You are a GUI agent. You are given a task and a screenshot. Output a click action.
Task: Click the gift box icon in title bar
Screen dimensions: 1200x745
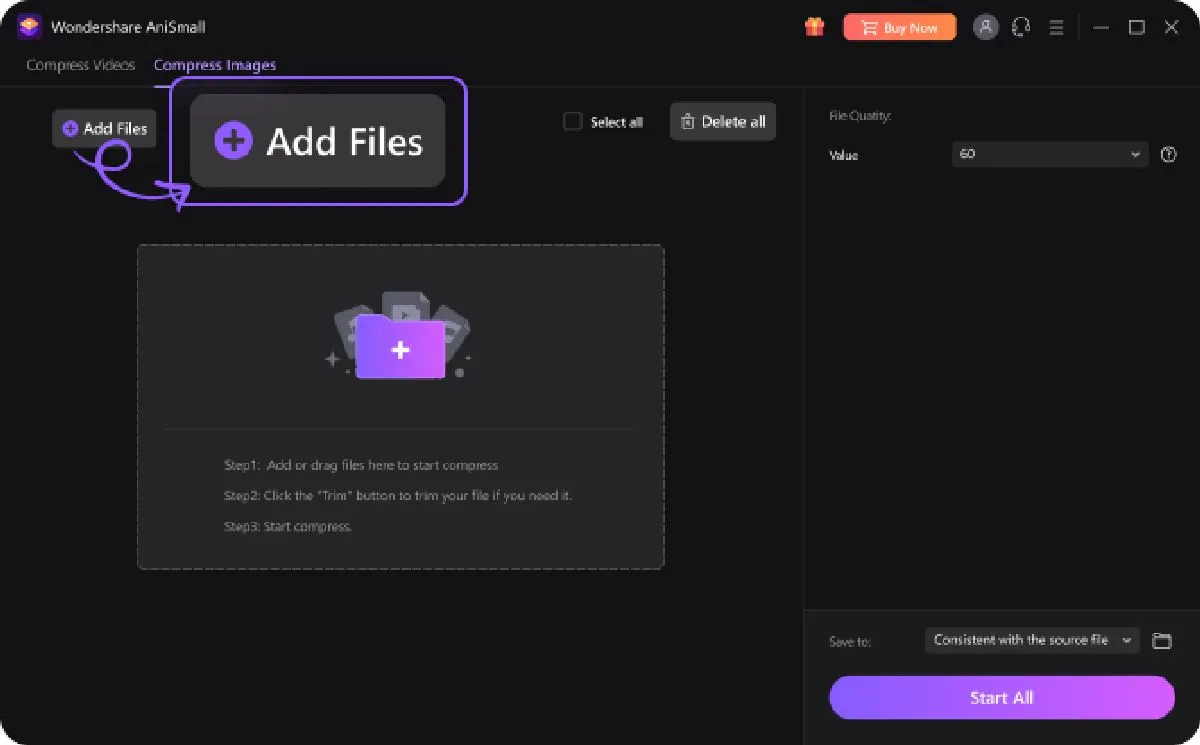(815, 27)
